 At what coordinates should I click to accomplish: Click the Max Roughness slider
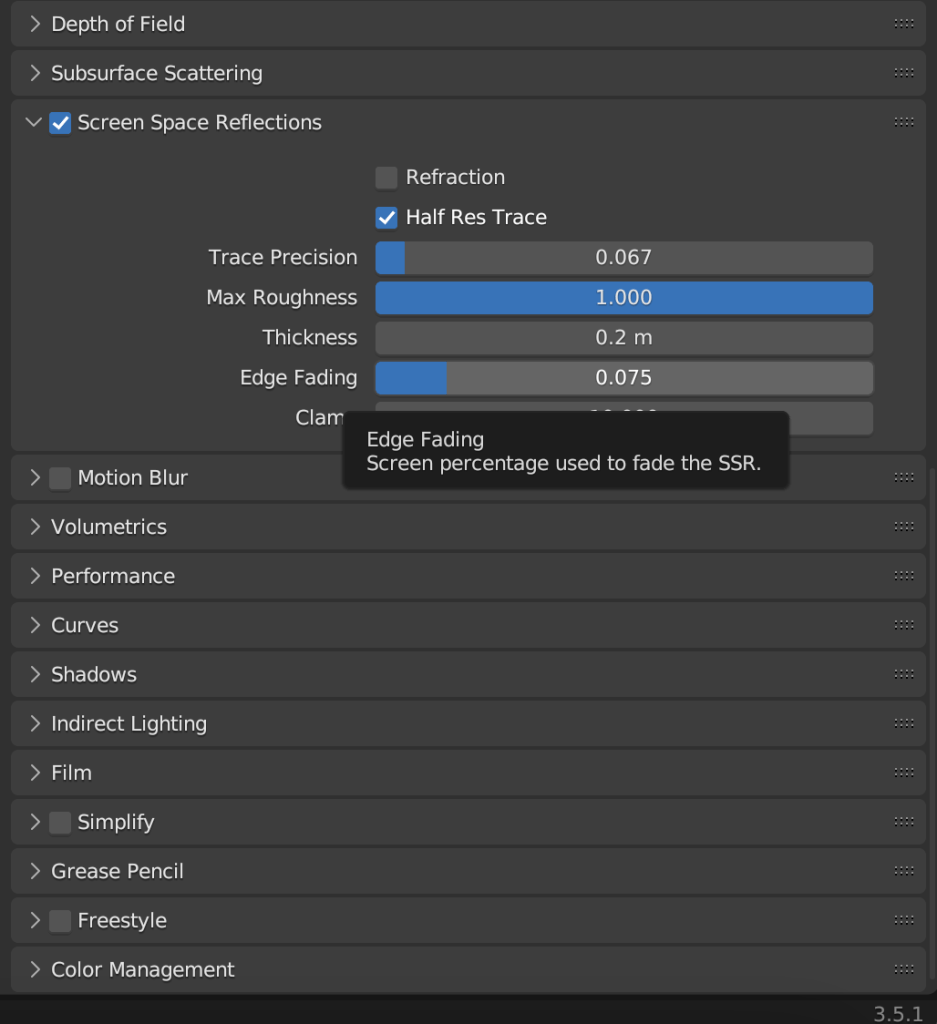[x=623, y=298]
